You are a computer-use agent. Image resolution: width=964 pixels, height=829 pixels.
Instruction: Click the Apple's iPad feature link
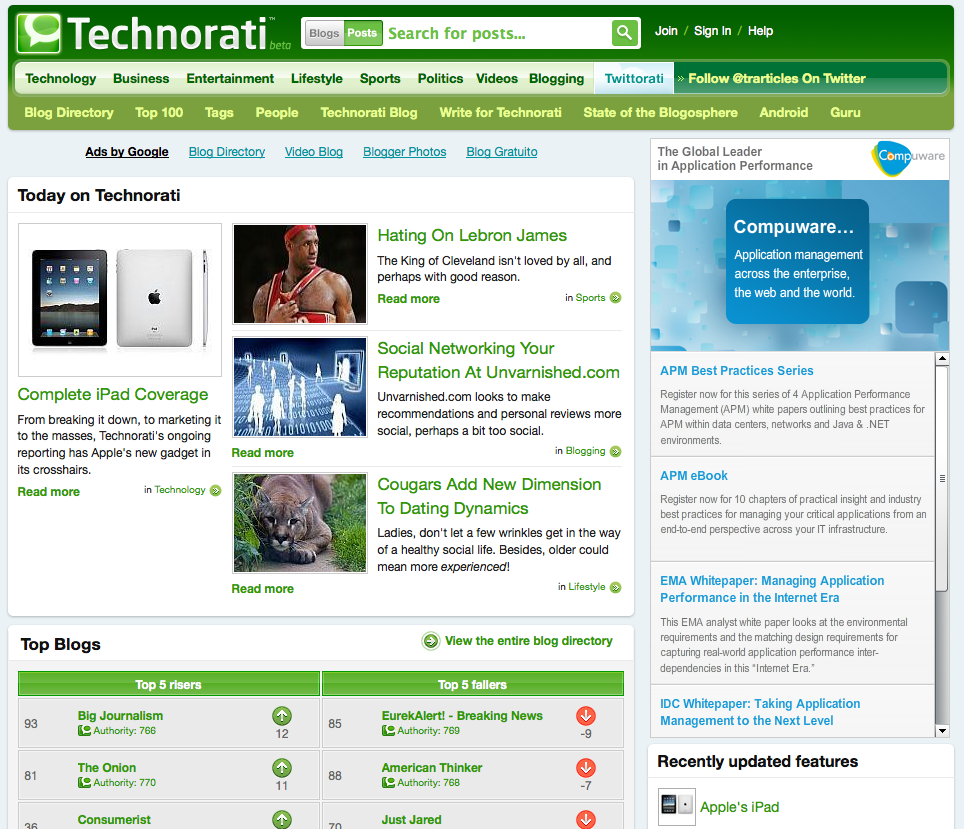pyautogui.click(x=740, y=807)
